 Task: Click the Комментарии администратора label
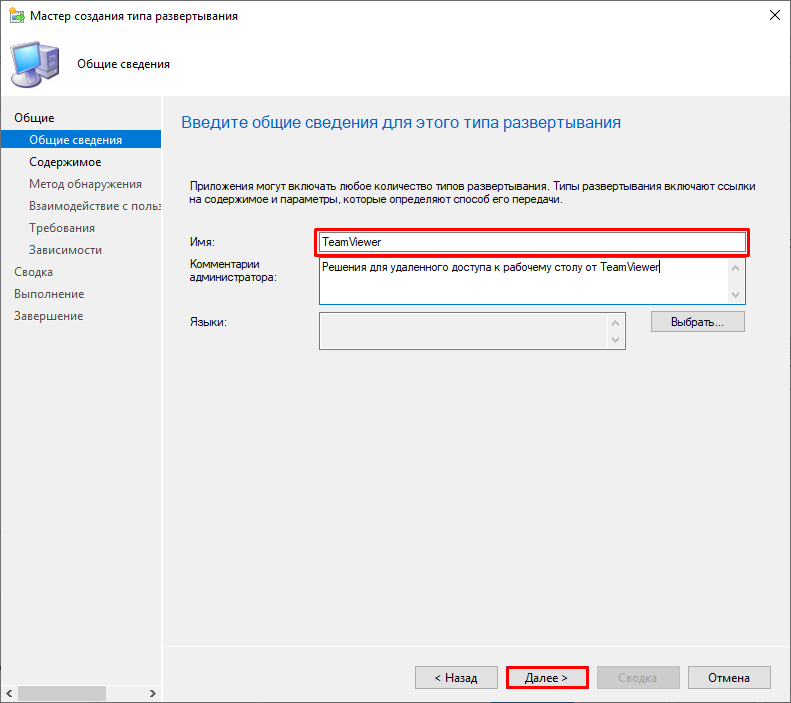point(233,271)
